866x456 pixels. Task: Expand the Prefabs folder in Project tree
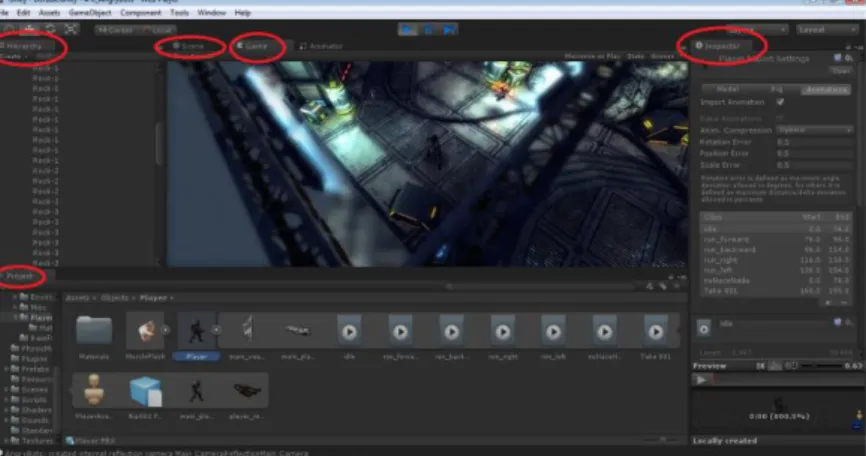(x=7, y=369)
